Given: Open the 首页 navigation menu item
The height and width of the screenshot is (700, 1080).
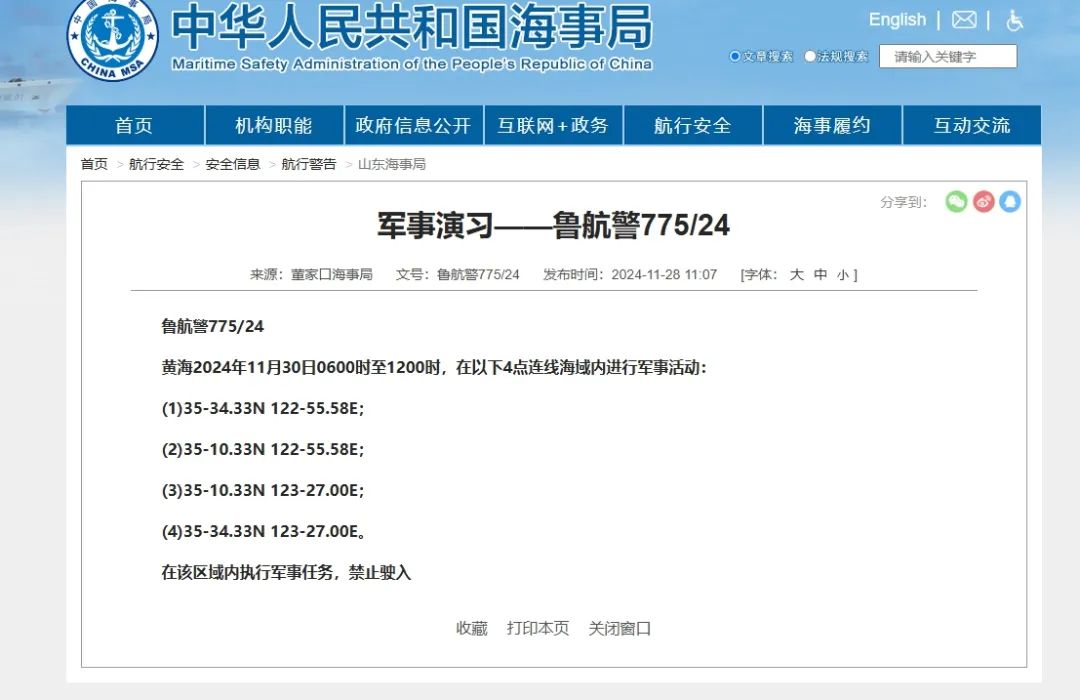Looking at the screenshot, I should [x=134, y=125].
